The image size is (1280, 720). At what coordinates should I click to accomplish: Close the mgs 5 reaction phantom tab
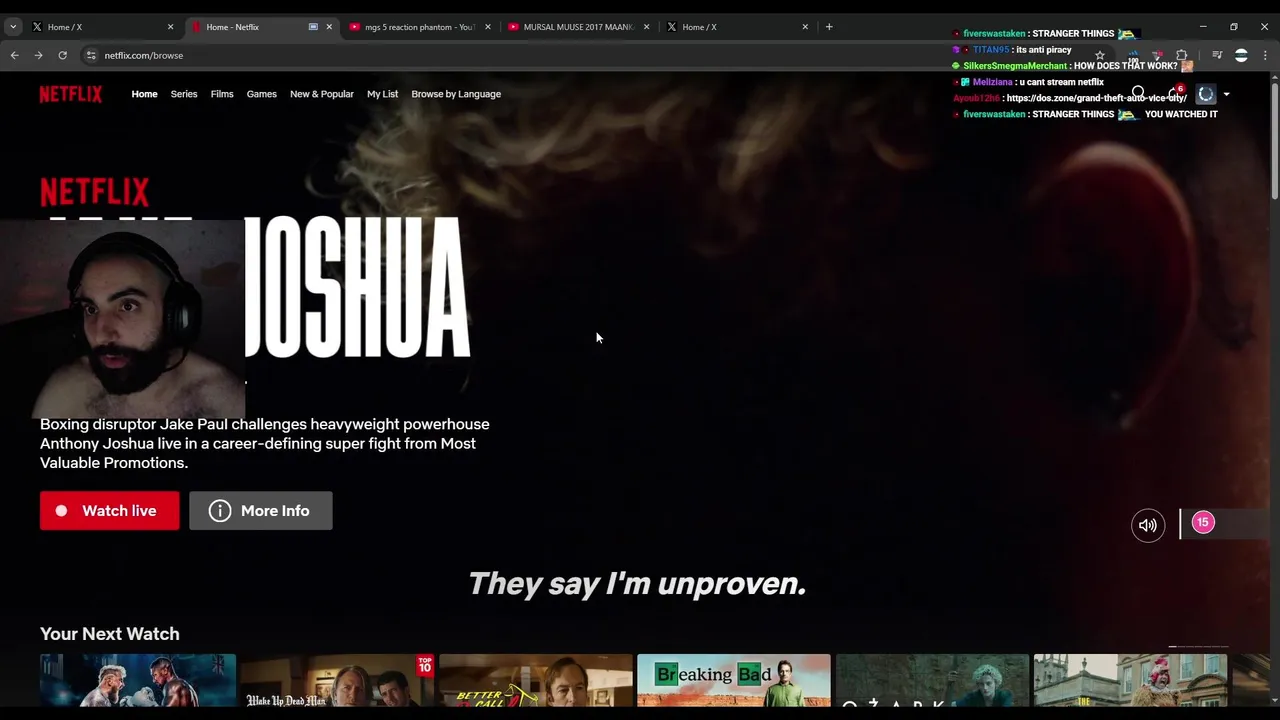(x=488, y=27)
